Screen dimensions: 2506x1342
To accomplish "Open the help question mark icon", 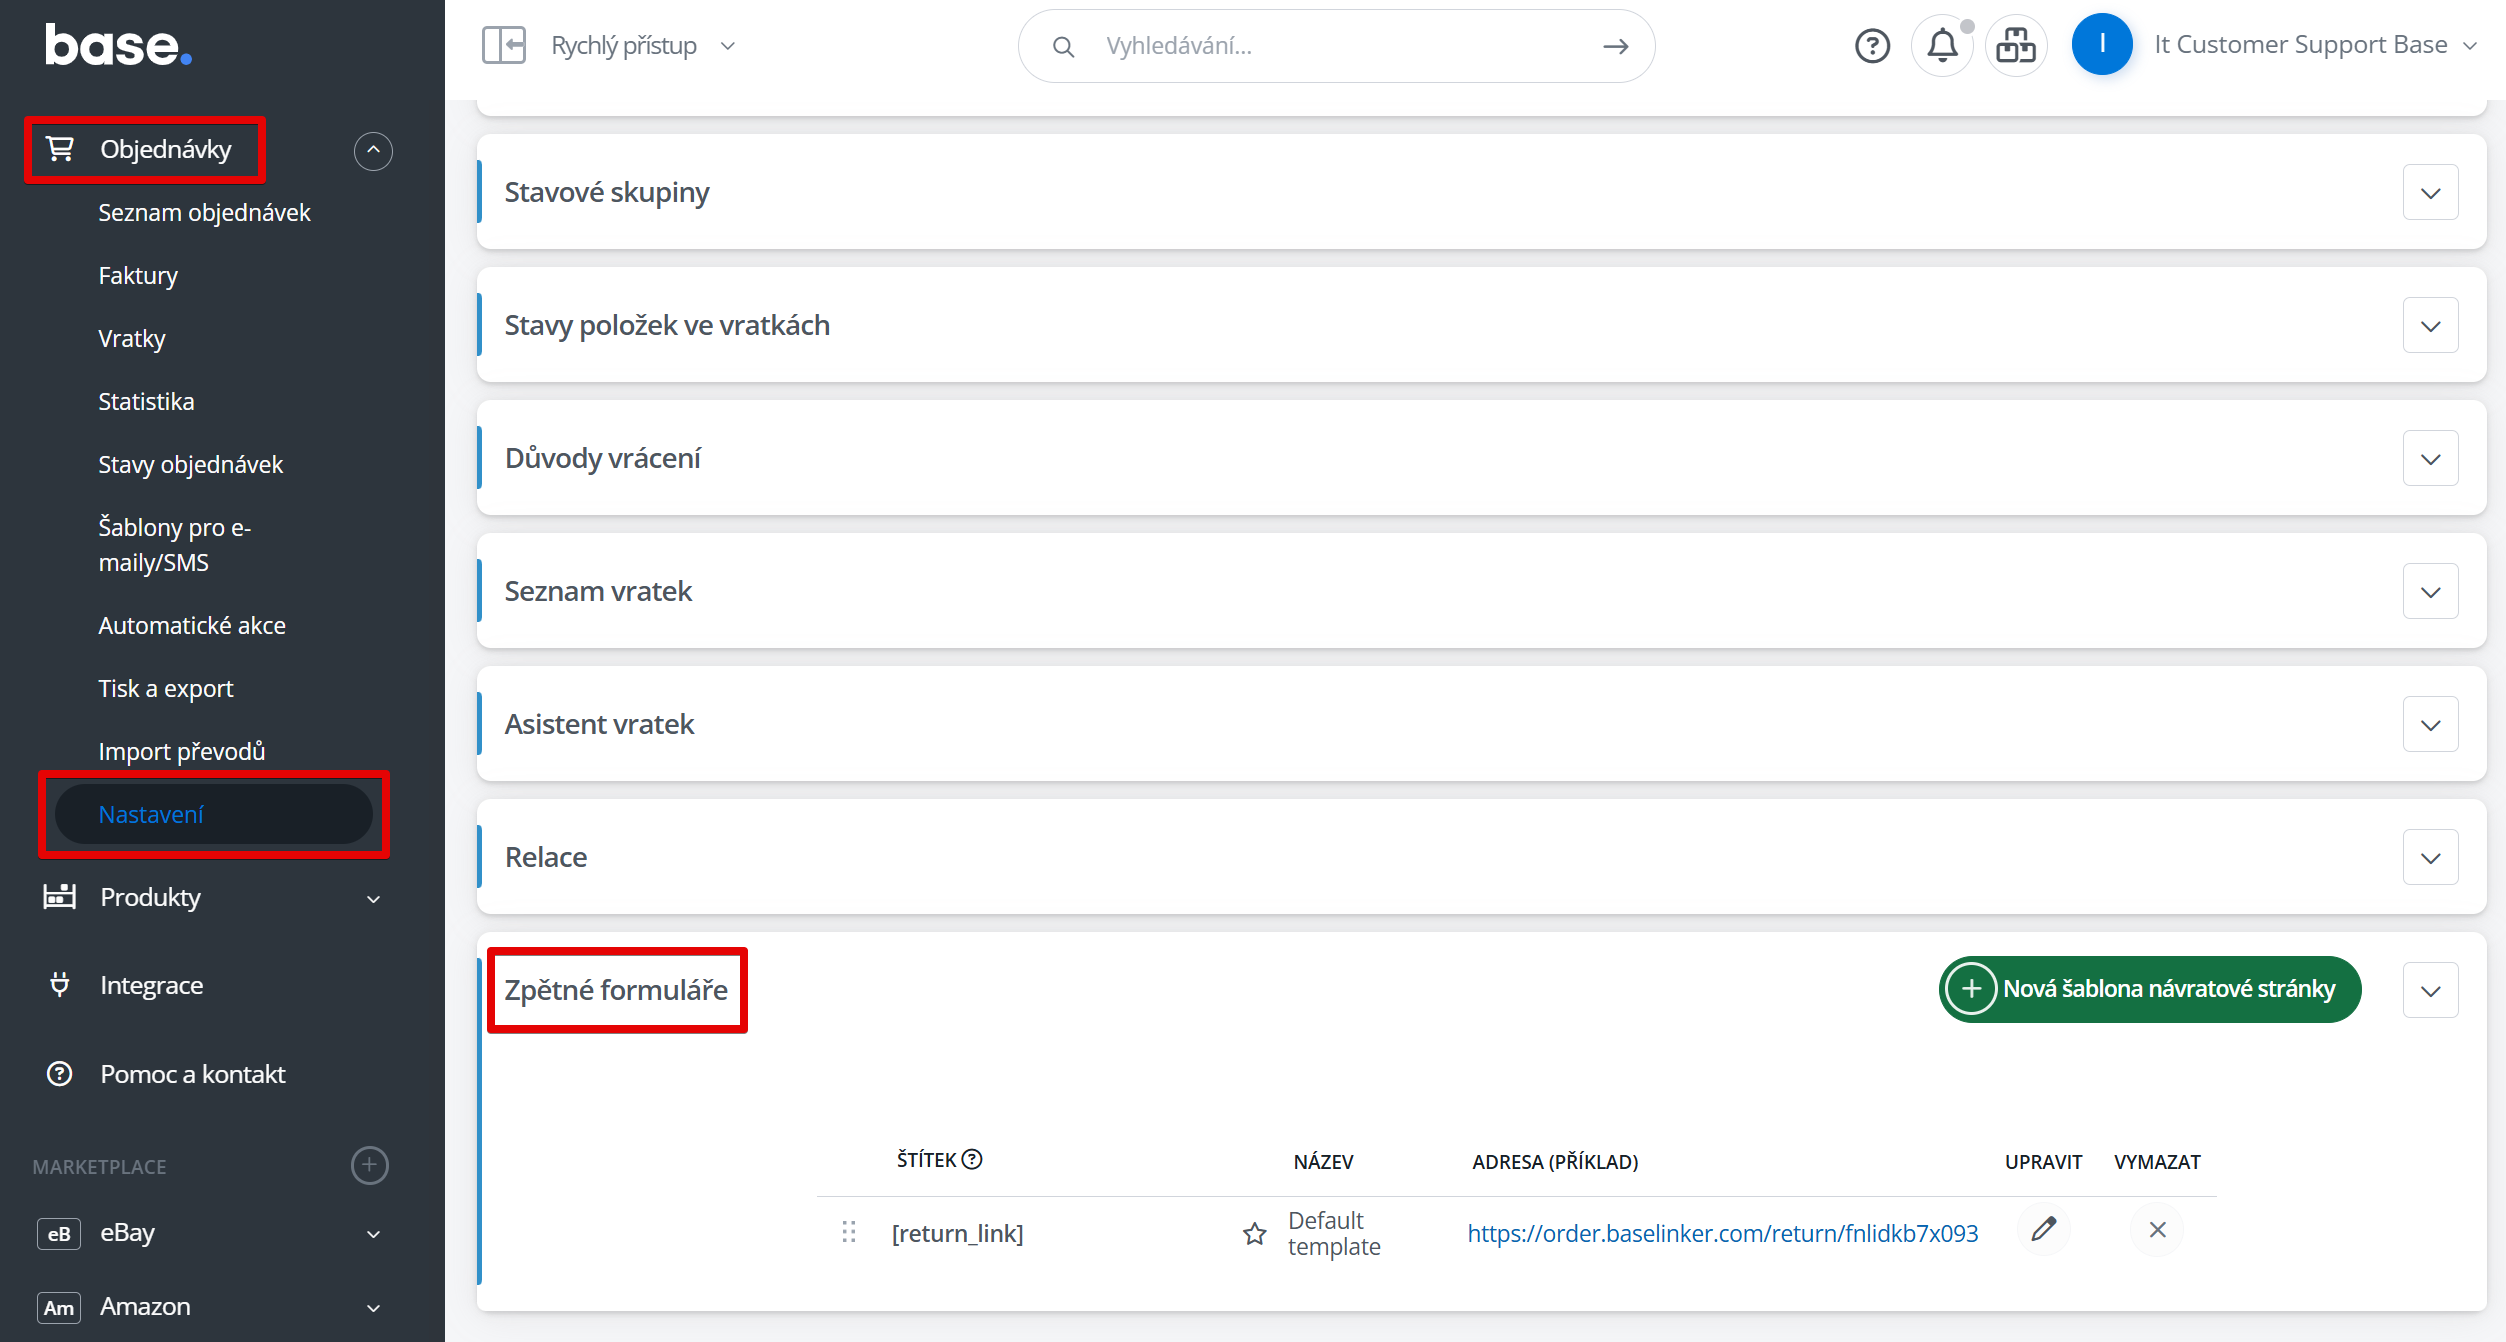I will click(1872, 46).
